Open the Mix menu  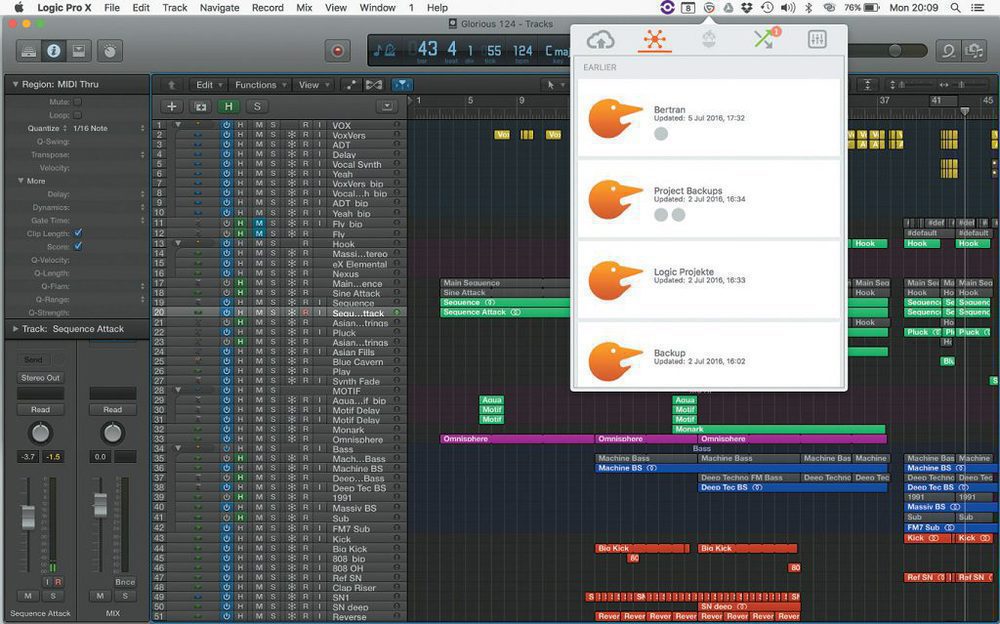coord(304,8)
